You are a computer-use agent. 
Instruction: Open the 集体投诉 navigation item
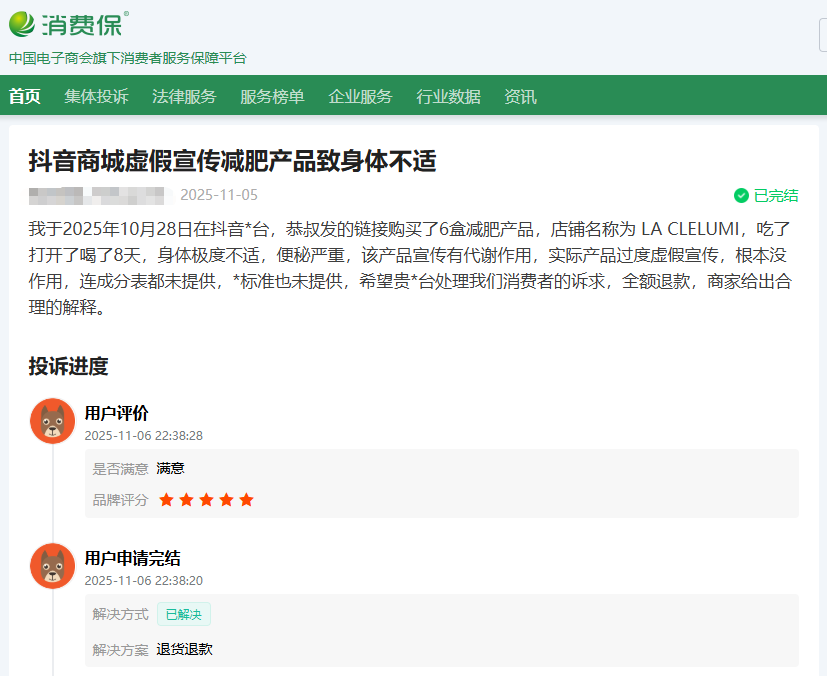[x=96, y=97]
